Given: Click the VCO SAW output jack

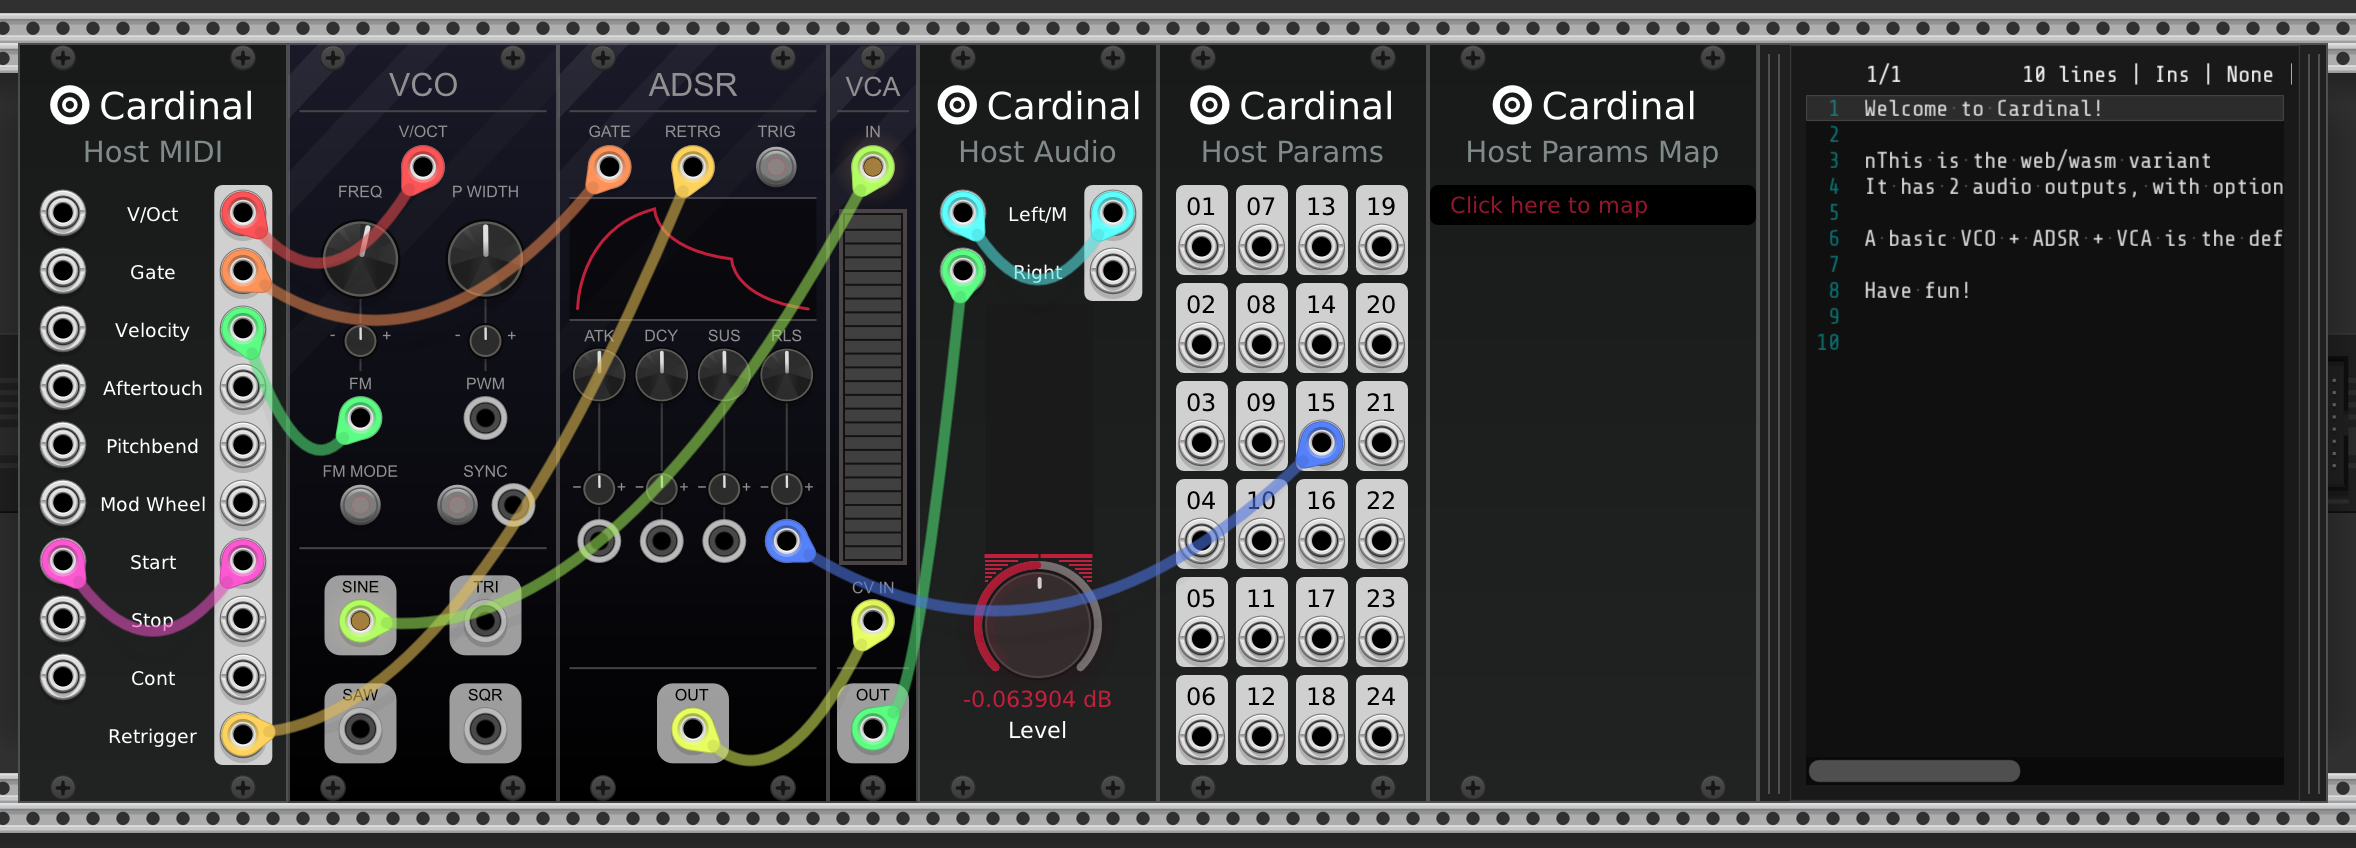Looking at the screenshot, I should 360,729.
